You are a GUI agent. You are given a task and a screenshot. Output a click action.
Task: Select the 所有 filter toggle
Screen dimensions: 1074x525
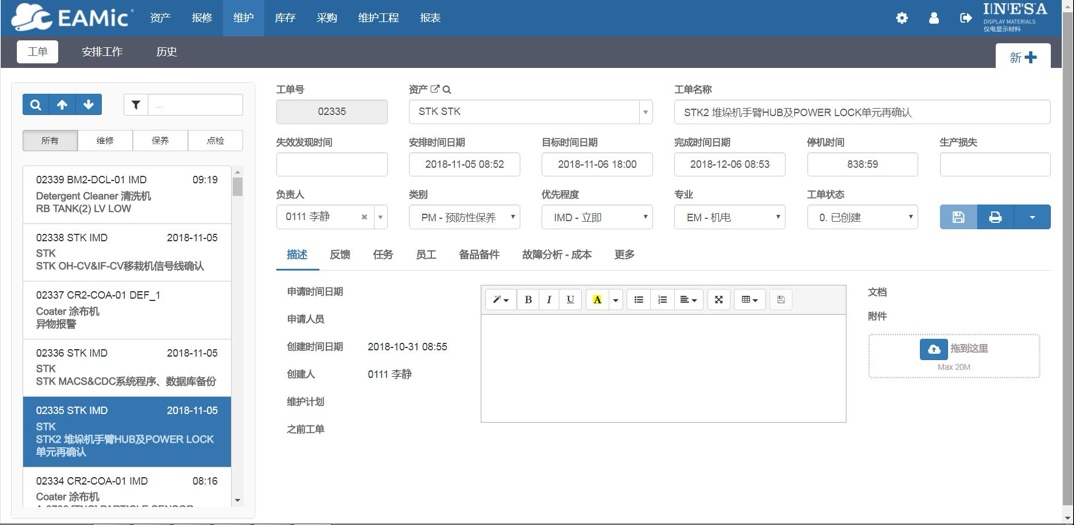coord(50,141)
